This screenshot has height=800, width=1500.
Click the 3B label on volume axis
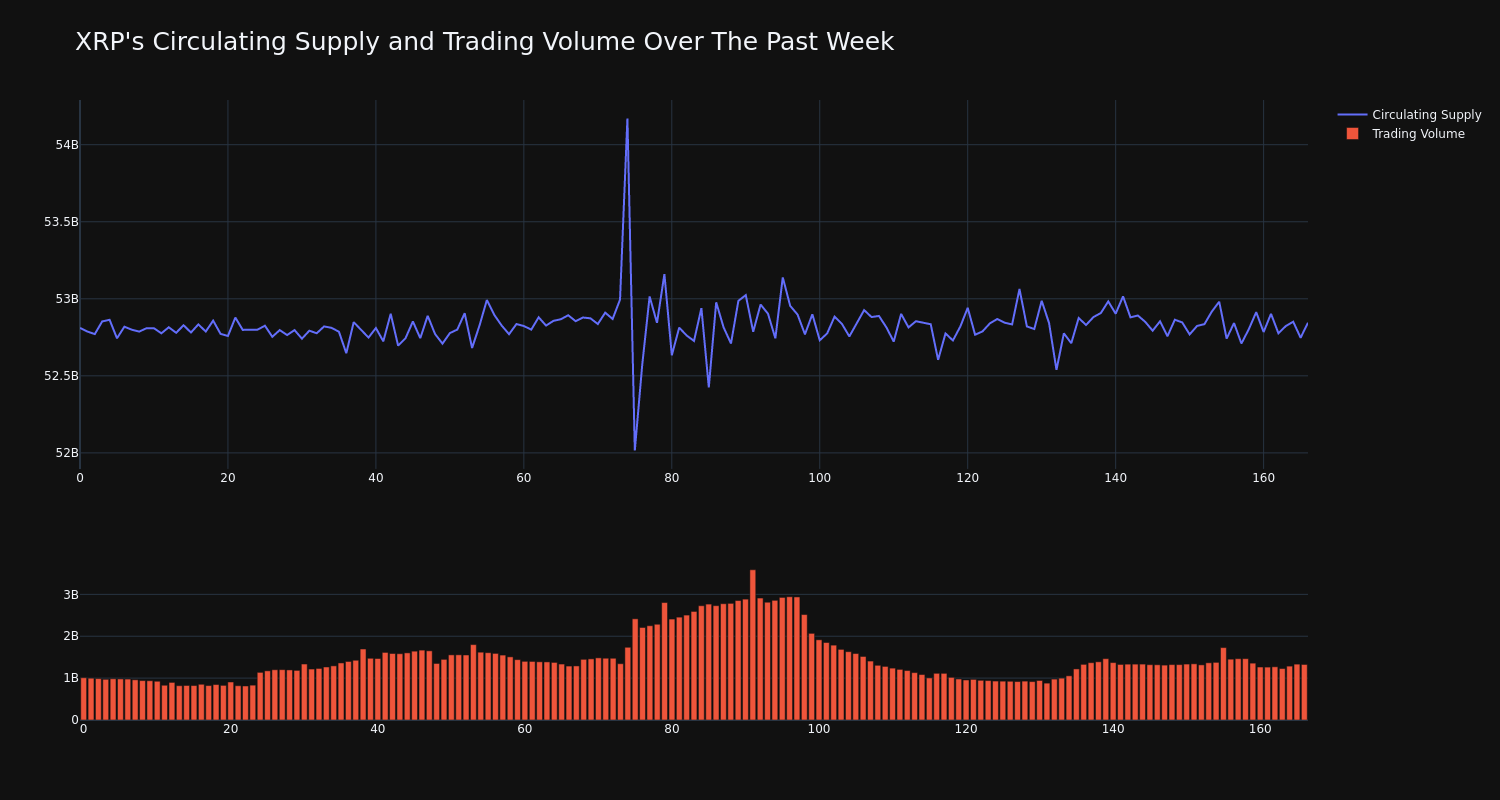pyautogui.click(x=70, y=595)
